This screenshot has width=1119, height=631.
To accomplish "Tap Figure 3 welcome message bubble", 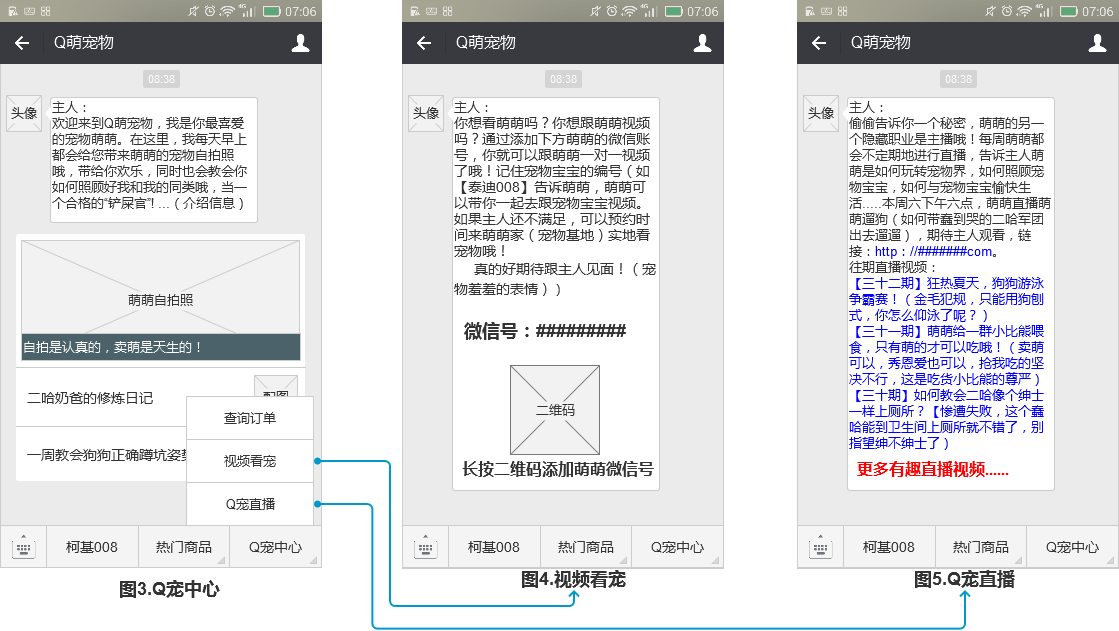I will point(153,160).
